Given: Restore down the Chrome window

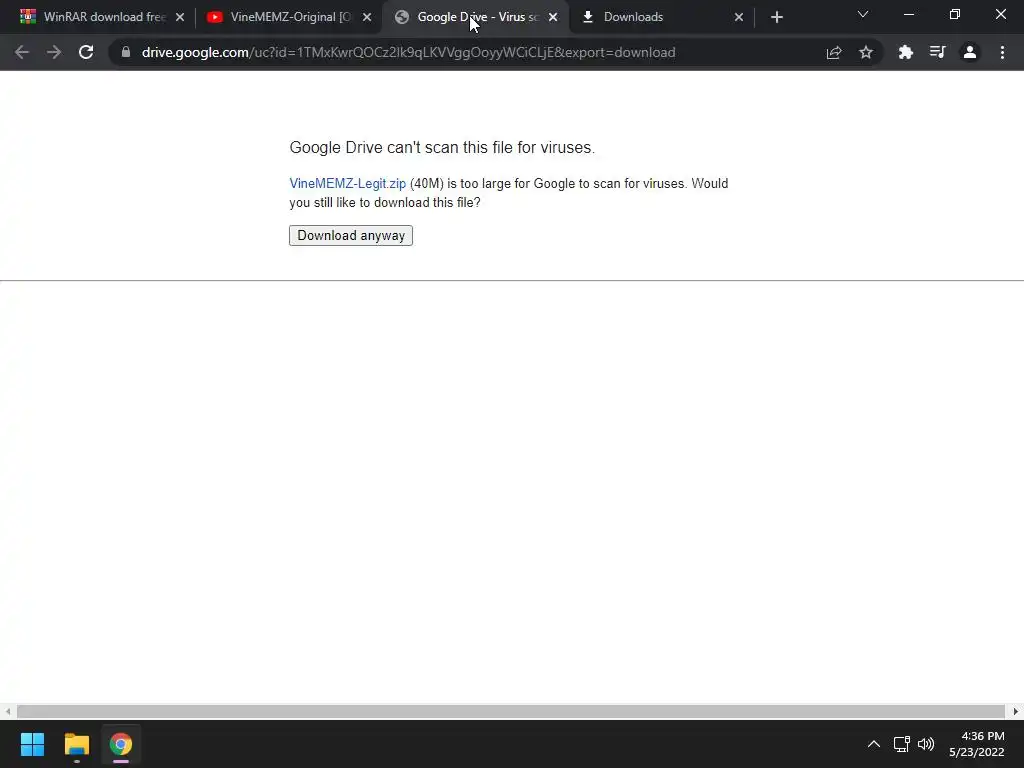Looking at the screenshot, I should click(955, 14).
